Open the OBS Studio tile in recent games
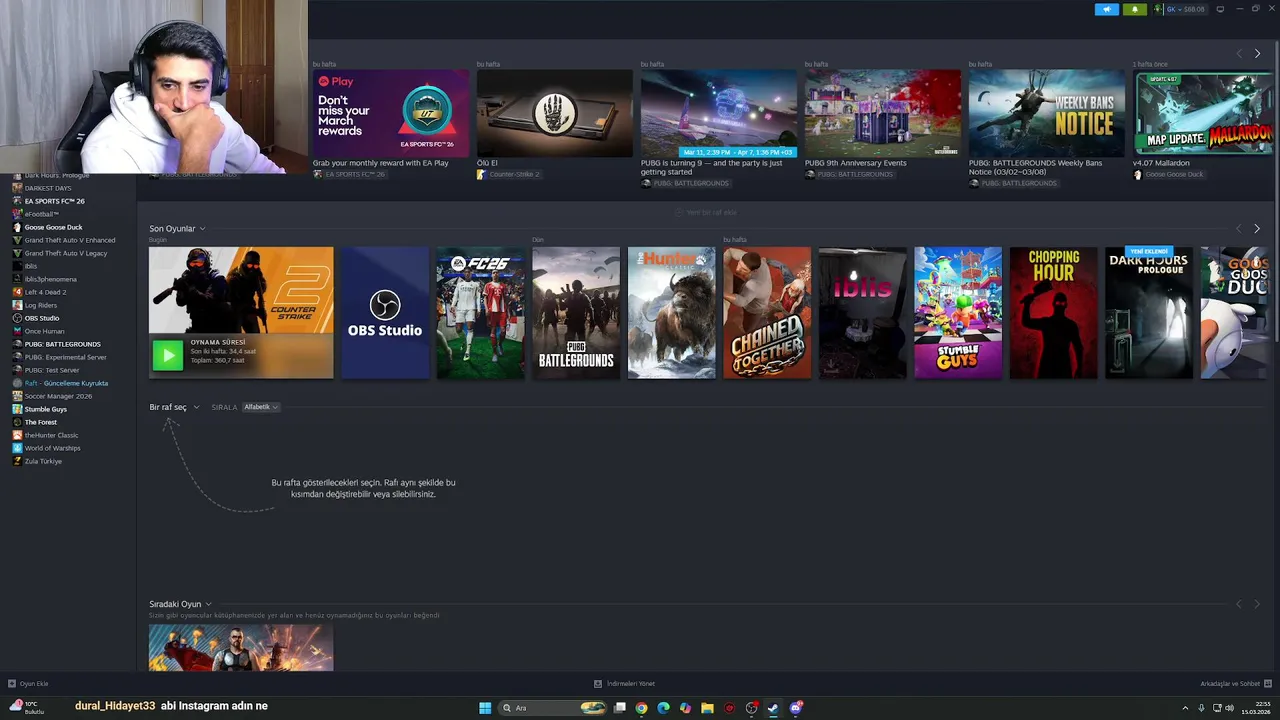The height and width of the screenshot is (720, 1280). point(385,313)
